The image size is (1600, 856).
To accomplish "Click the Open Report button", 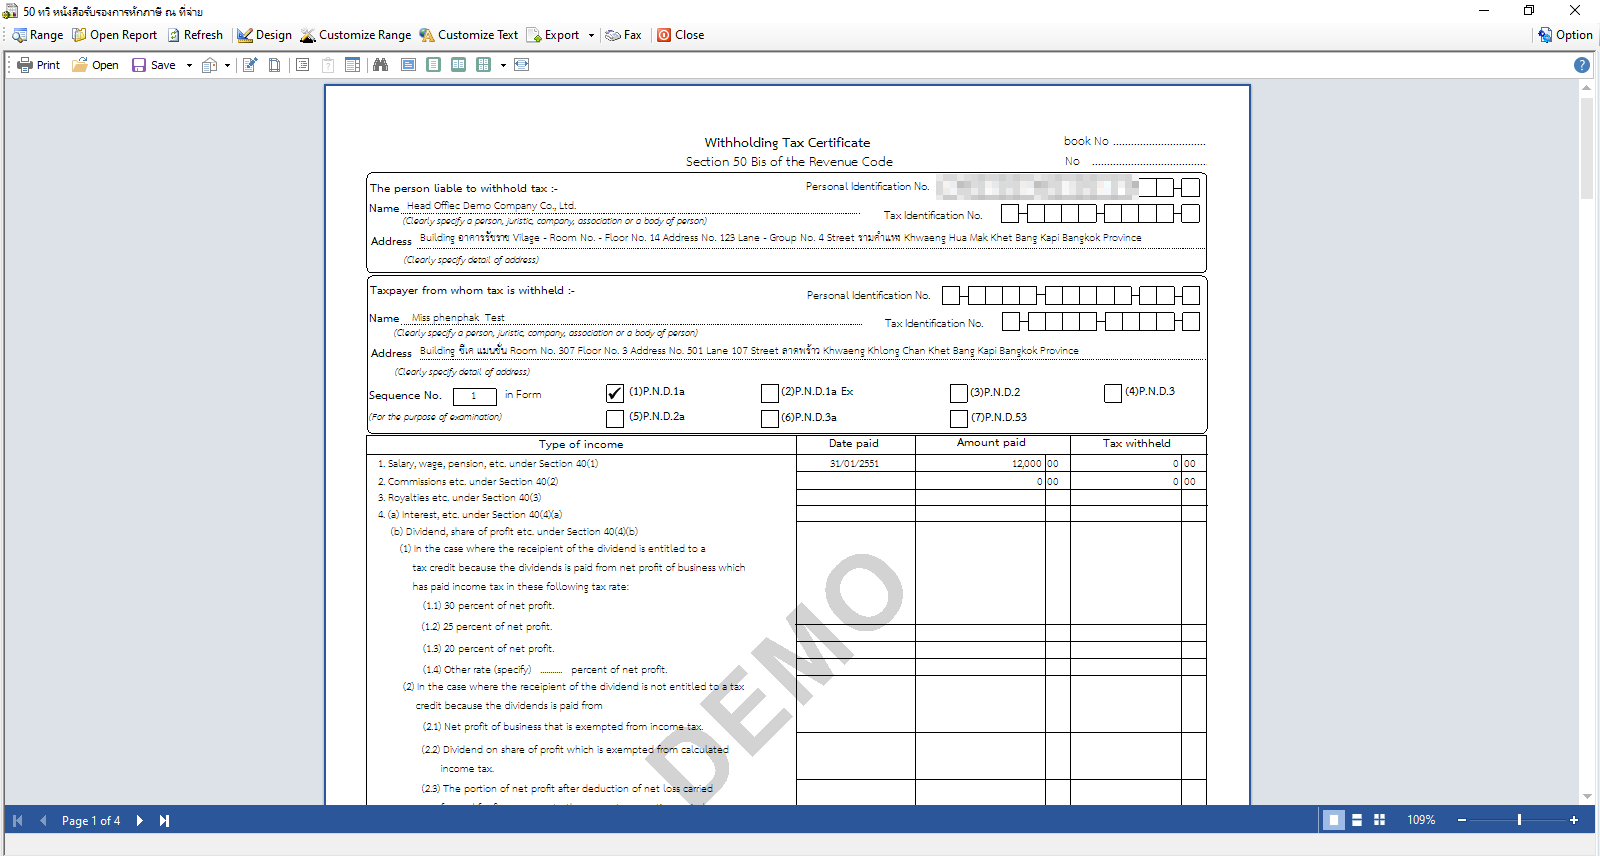I will pyautogui.click(x=114, y=35).
